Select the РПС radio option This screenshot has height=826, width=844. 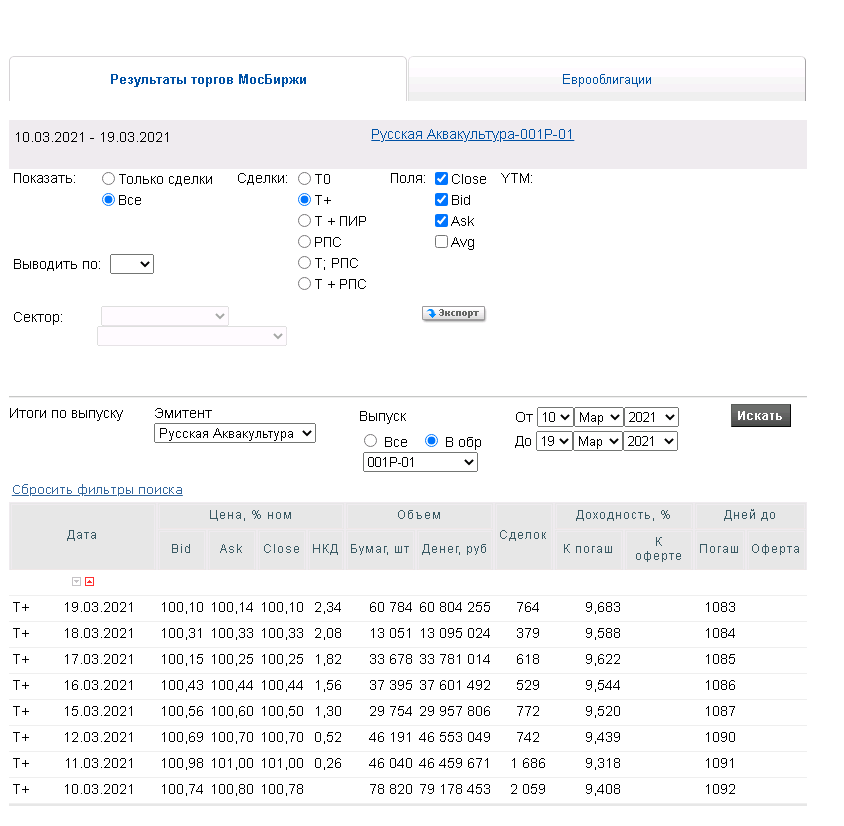[x=304, y=242]
